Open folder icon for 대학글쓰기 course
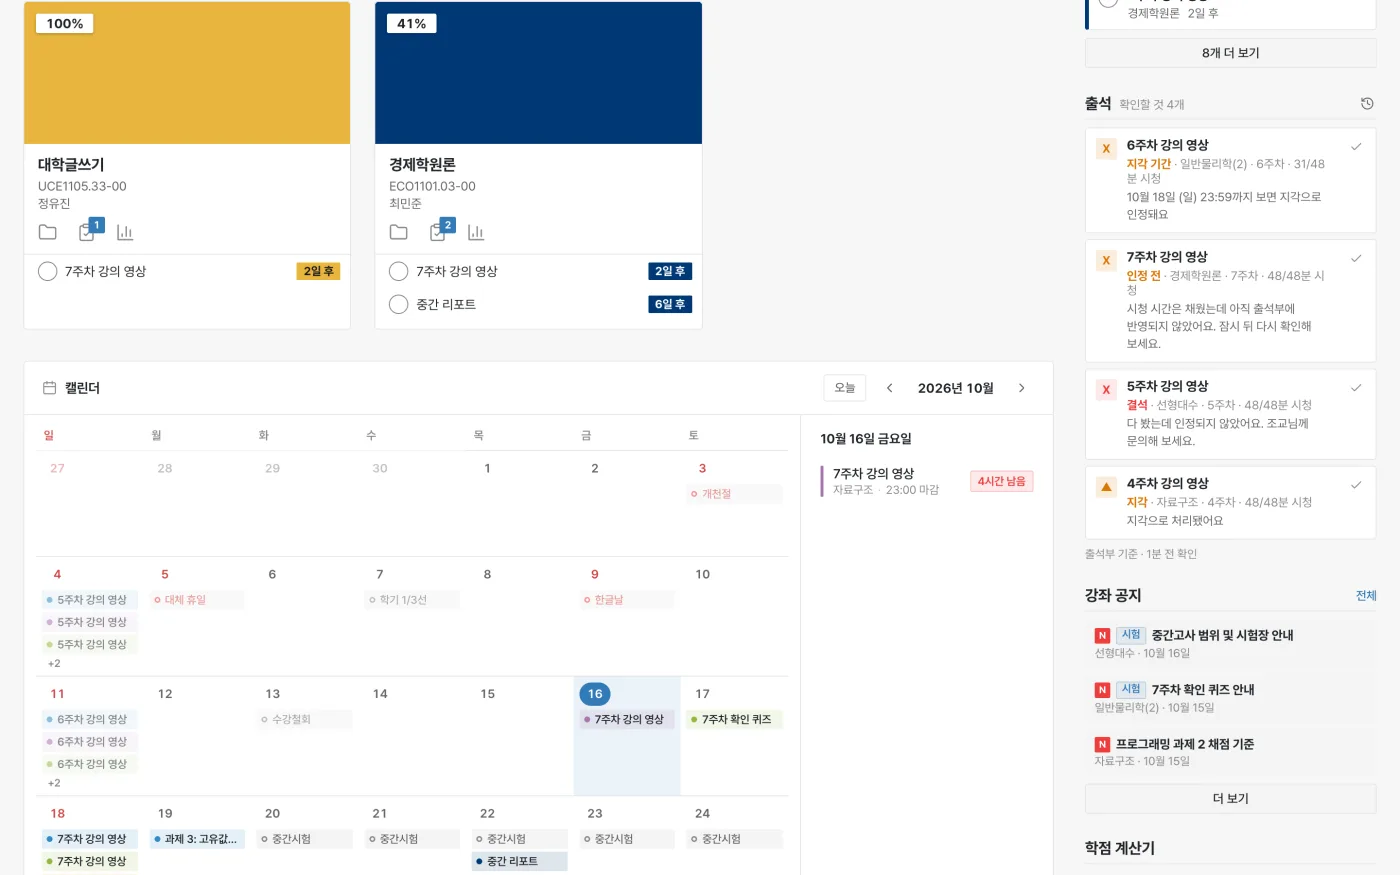The width and height of the screenshot is (1400, 875). point(48,232)
